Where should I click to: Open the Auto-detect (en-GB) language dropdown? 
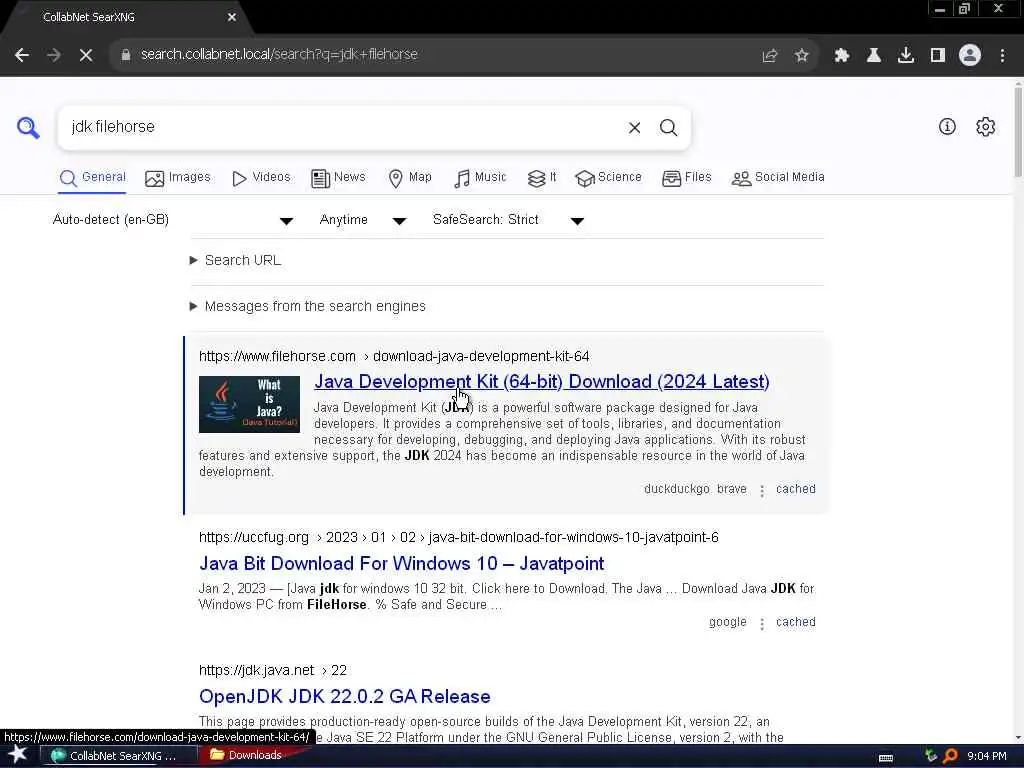tap(172, 220)
